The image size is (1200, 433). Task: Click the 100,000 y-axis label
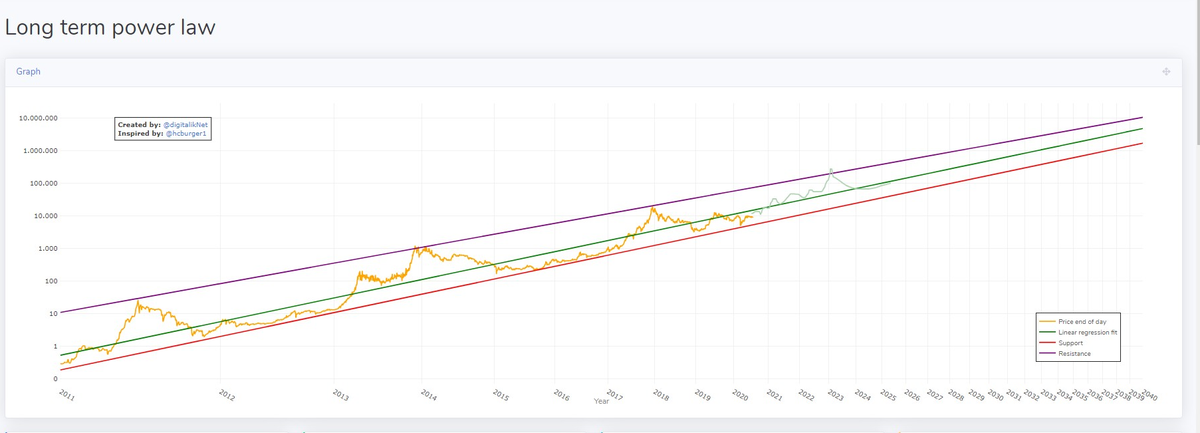[x=43, y=184]
